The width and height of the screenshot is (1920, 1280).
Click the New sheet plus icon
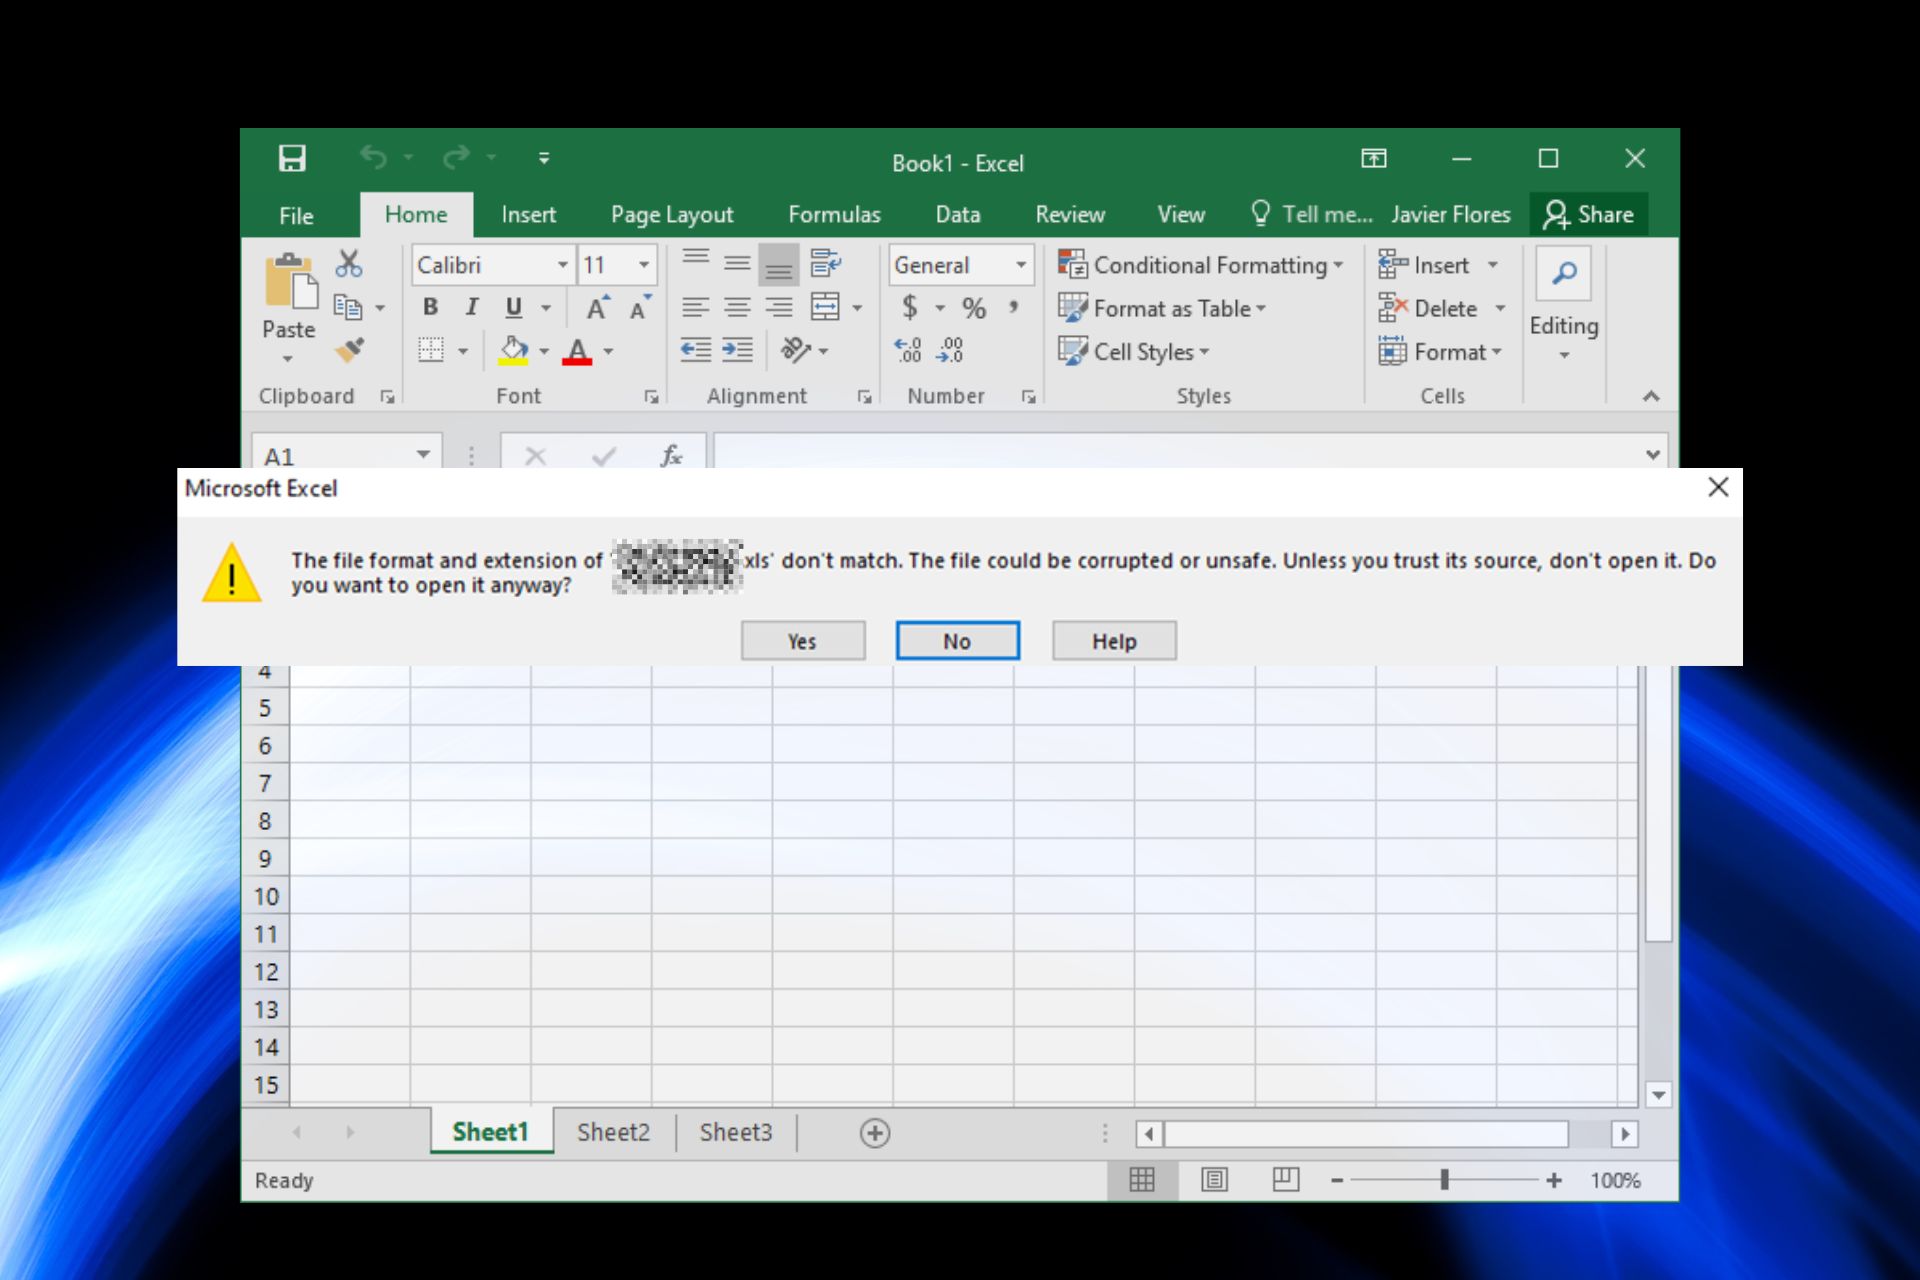[875, 1133]
